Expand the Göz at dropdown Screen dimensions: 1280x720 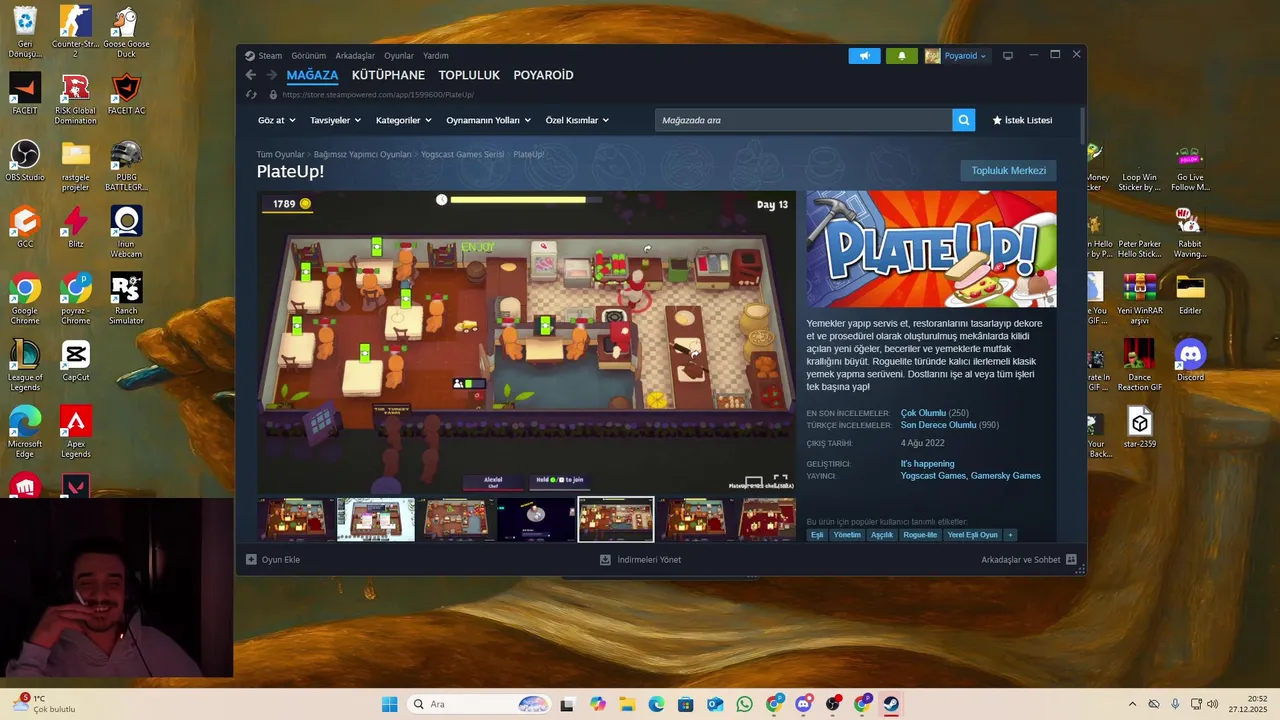[x=277, y=120]
